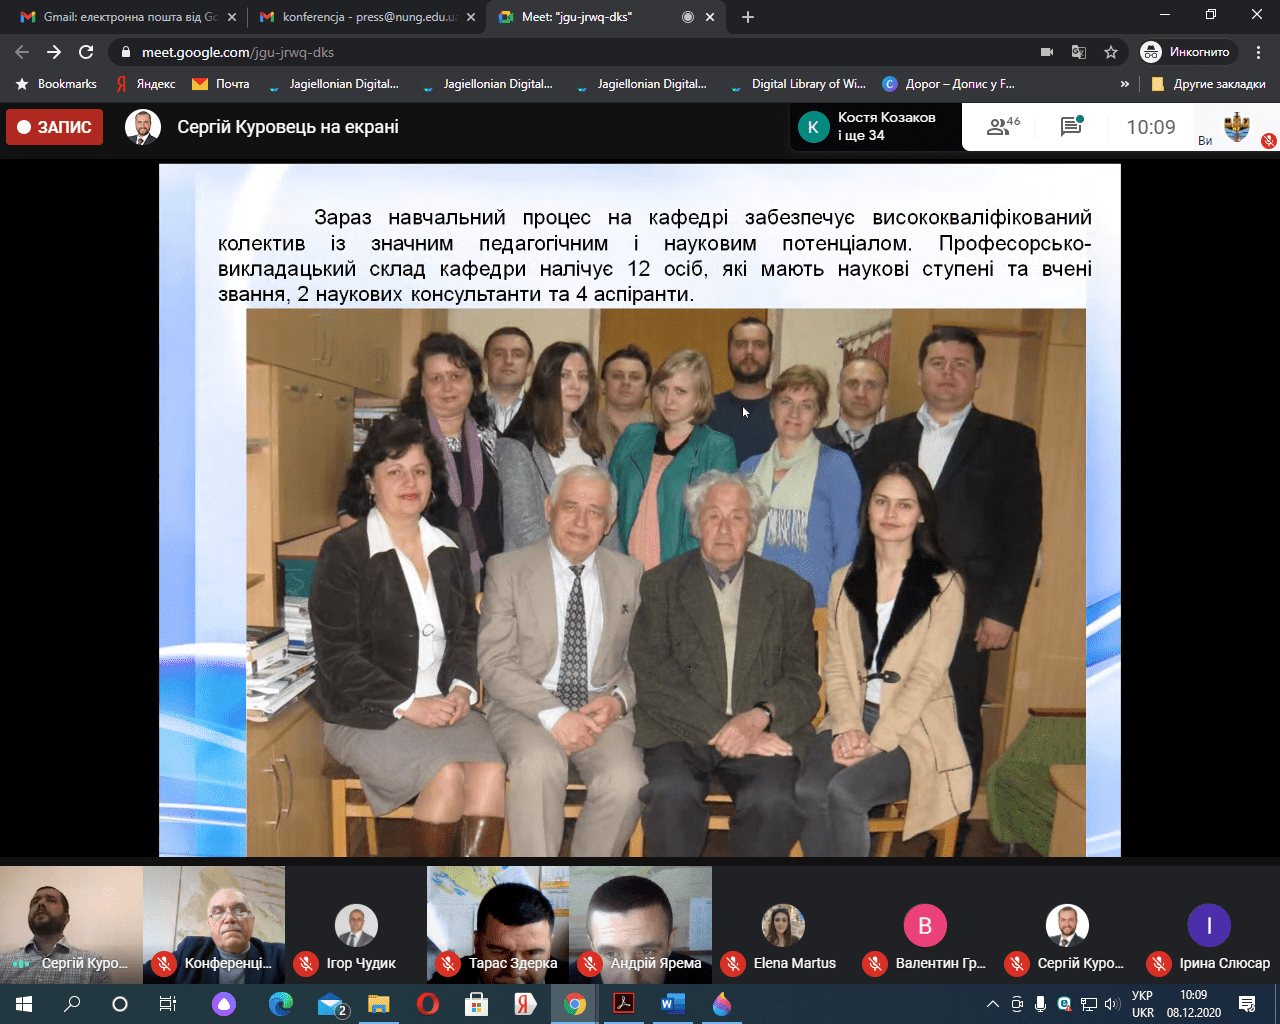
Task: Open the Meet chat panel icon
Action: 1071,127
